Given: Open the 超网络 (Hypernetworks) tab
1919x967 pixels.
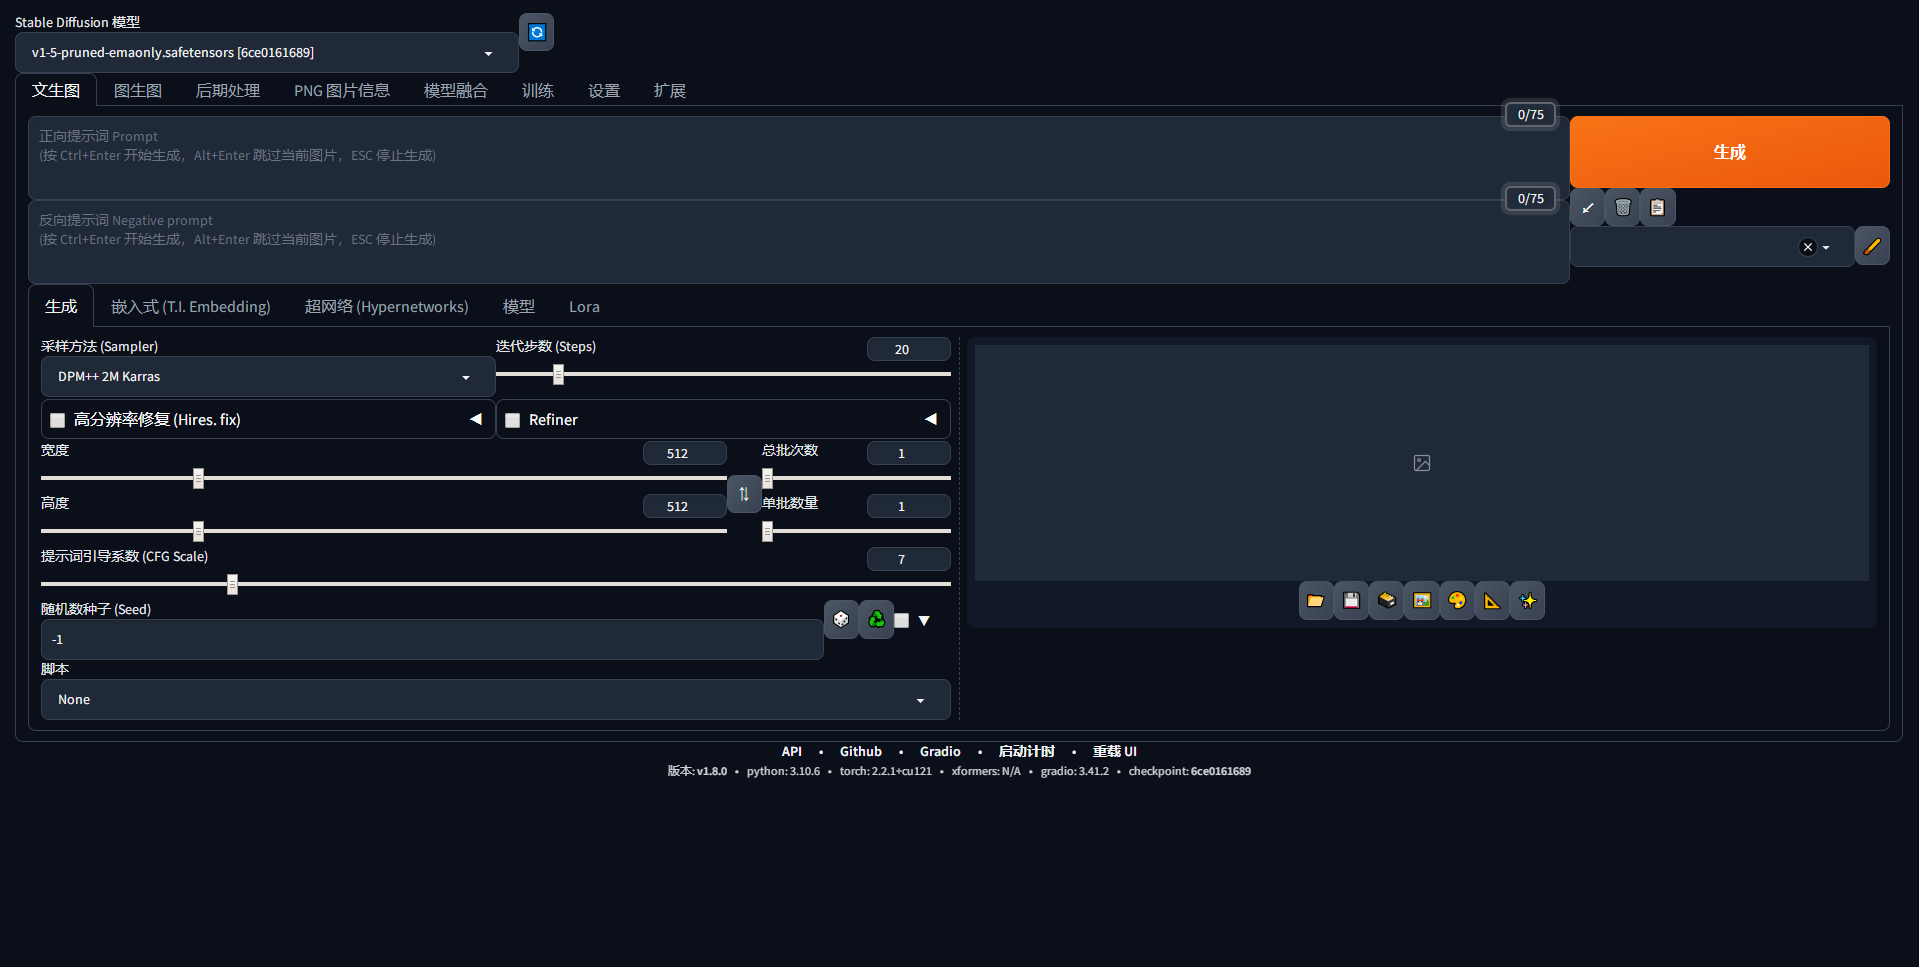Looking at the screenshot, I should (386, 307).
